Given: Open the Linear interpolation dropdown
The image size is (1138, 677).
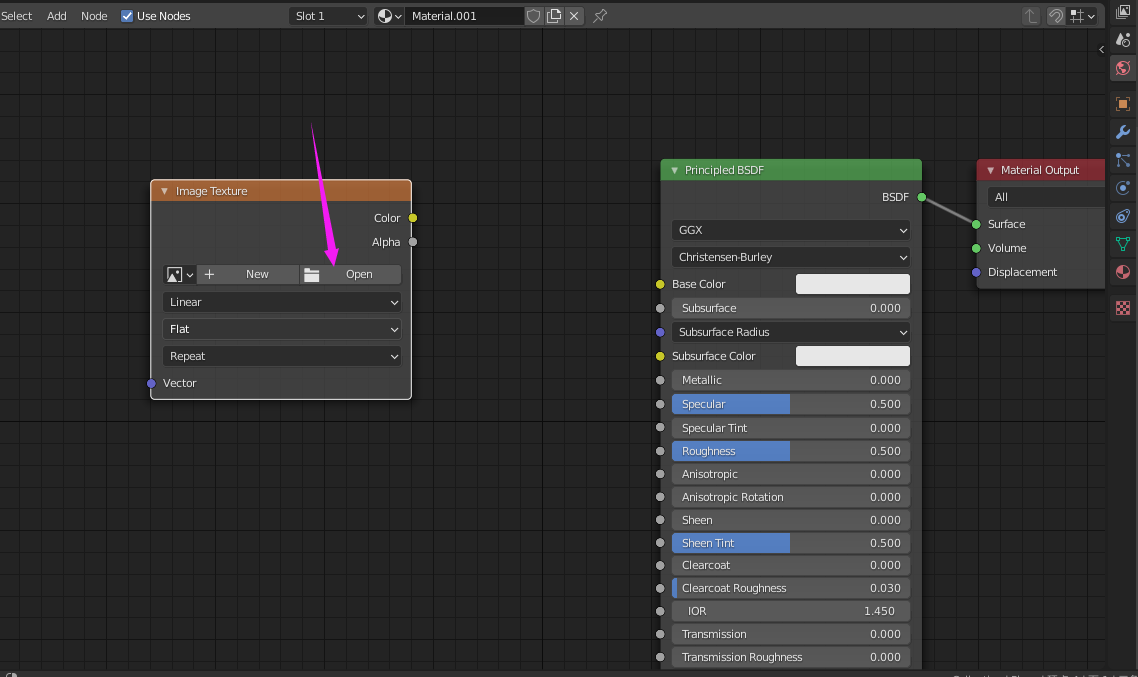Looking at the screenshot, I should pos(282,303).
